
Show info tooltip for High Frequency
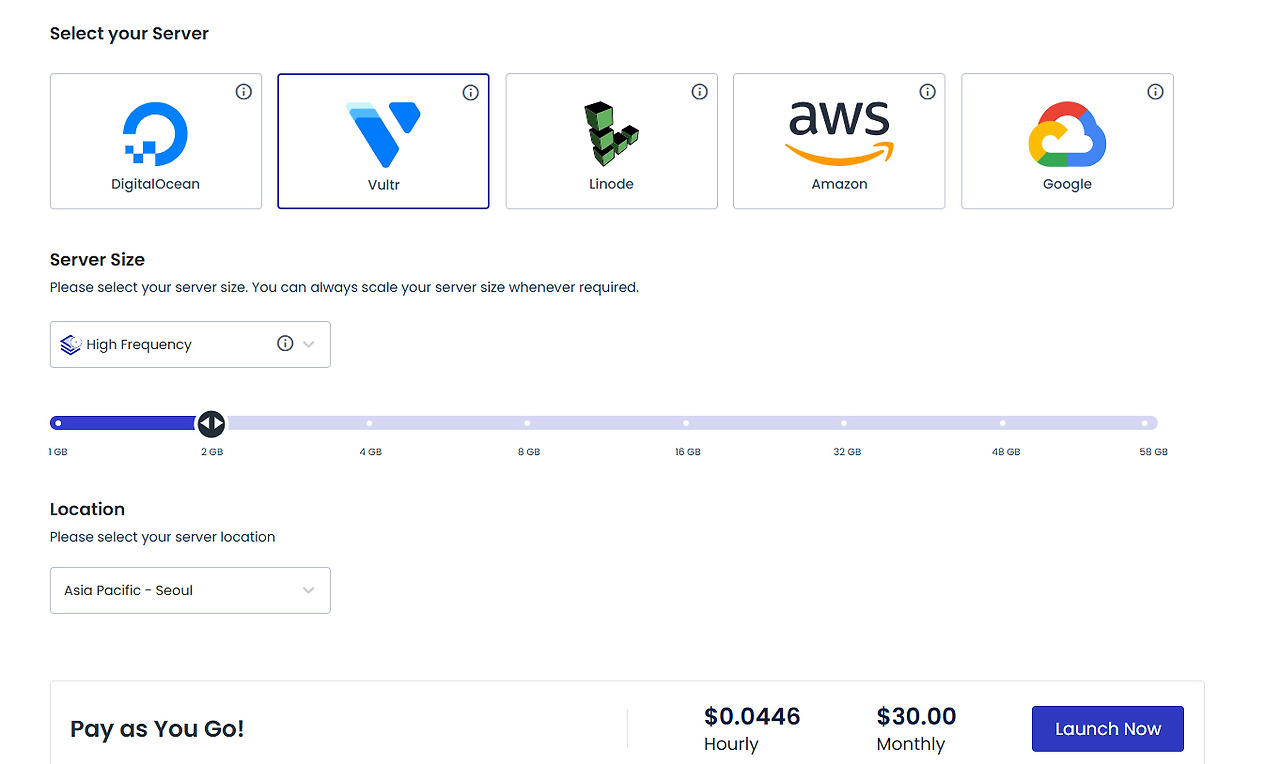pos(284,342)
